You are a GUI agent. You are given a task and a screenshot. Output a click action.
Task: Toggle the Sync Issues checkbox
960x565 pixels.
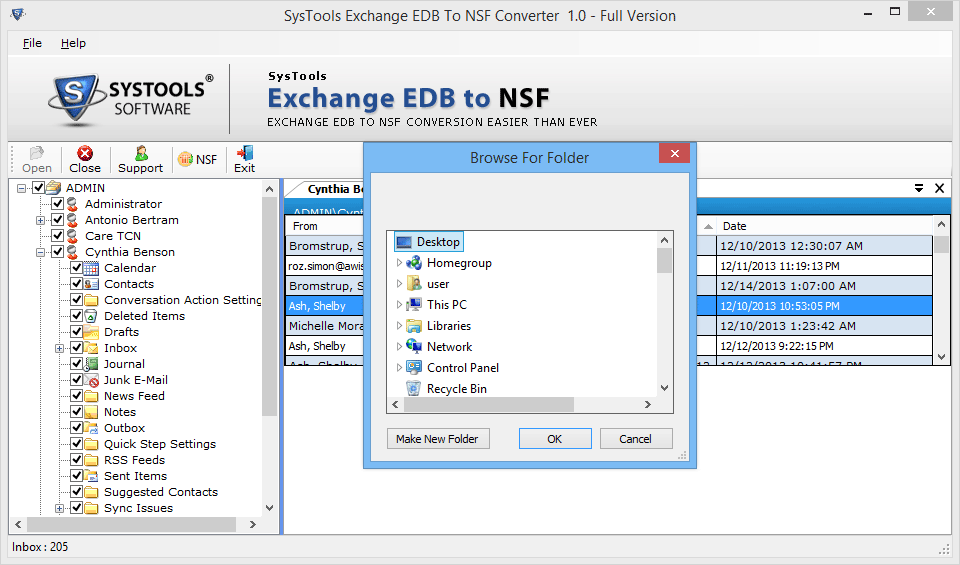(77, 508)
